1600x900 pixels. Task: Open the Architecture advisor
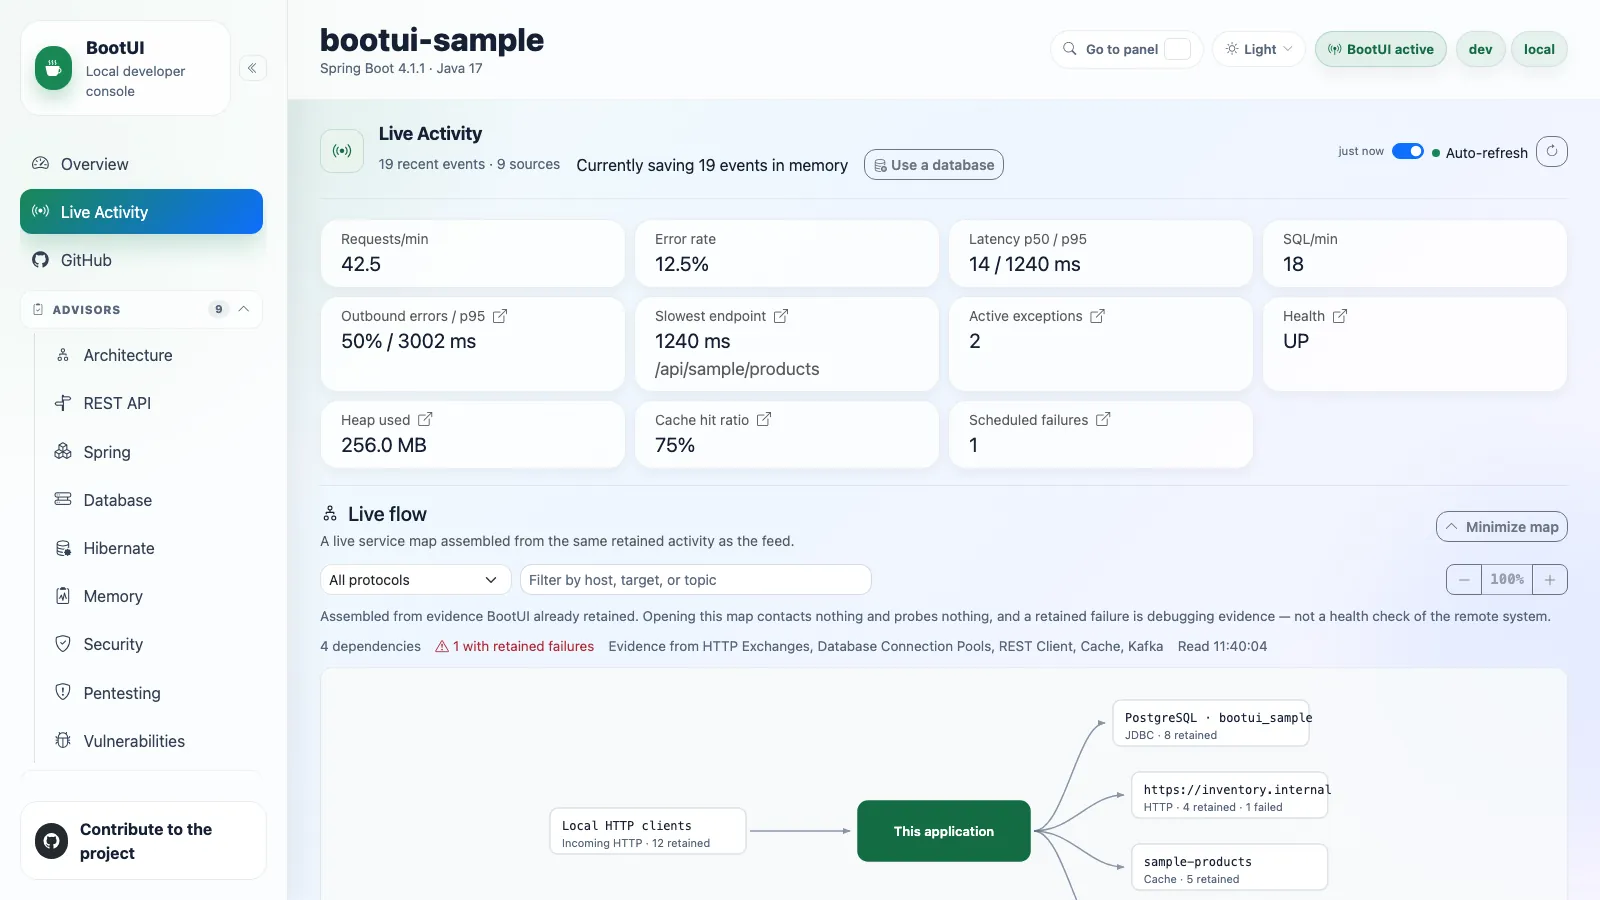[148, 355]
